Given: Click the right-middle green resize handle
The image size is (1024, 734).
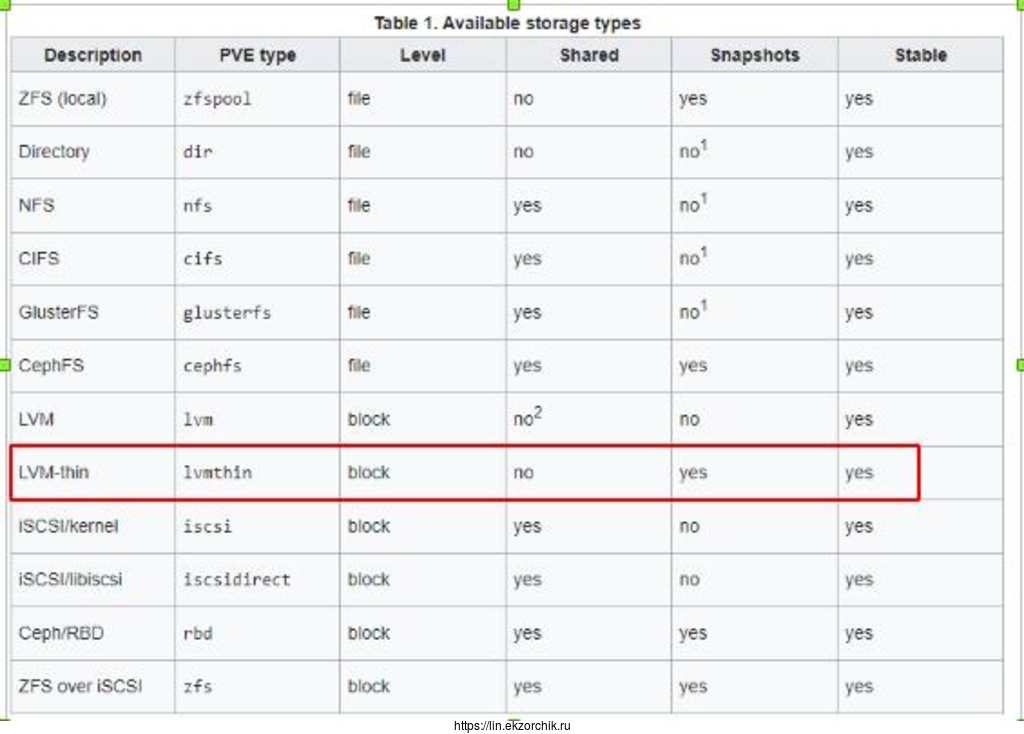Looking at the screenshot, I should (x=1020, y=365).
